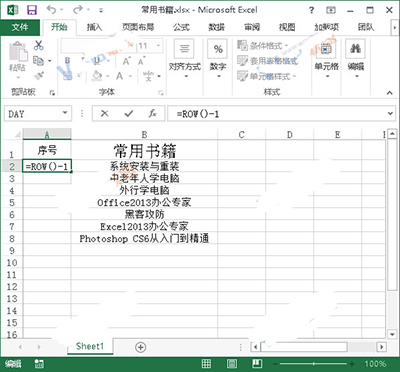This screenshot has height=372, width=400.
Task: Select the Cut scissors icon
Action: [x=39, y=45]
